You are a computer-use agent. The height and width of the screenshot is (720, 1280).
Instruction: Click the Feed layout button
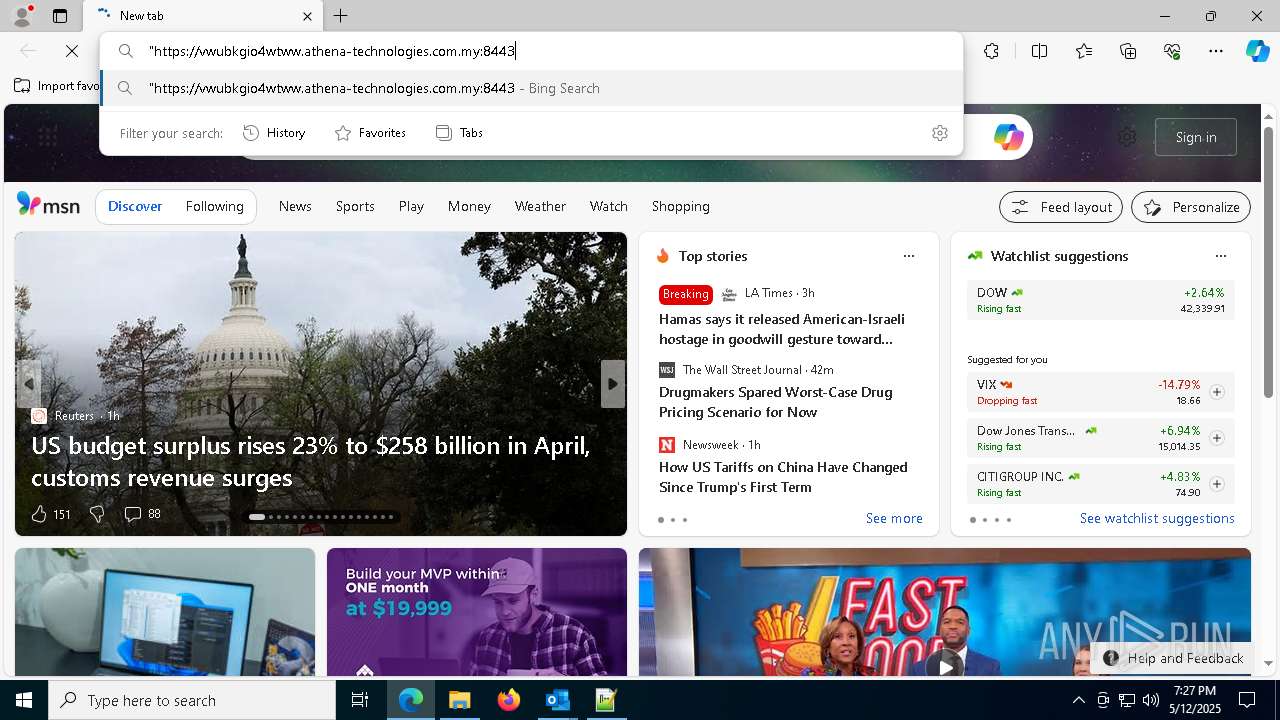coord(1061,207)
